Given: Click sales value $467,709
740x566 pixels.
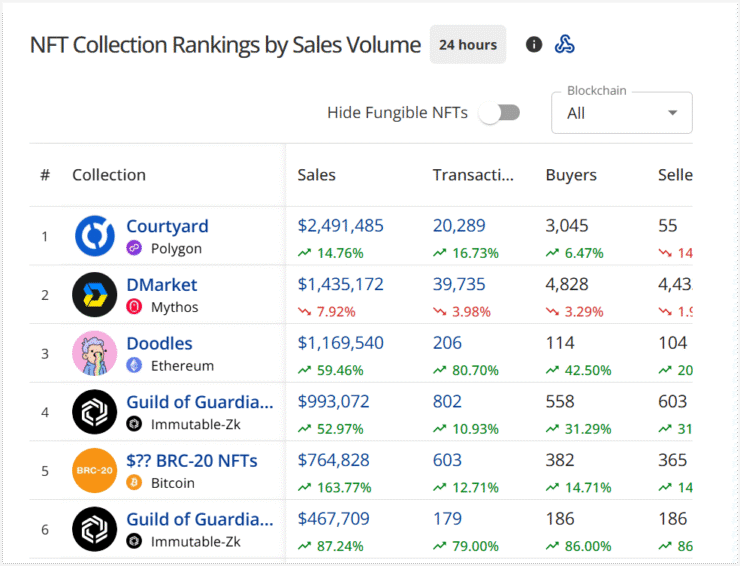Looking at the screenshot, I should pyautogui.click(x=333, y=518).
